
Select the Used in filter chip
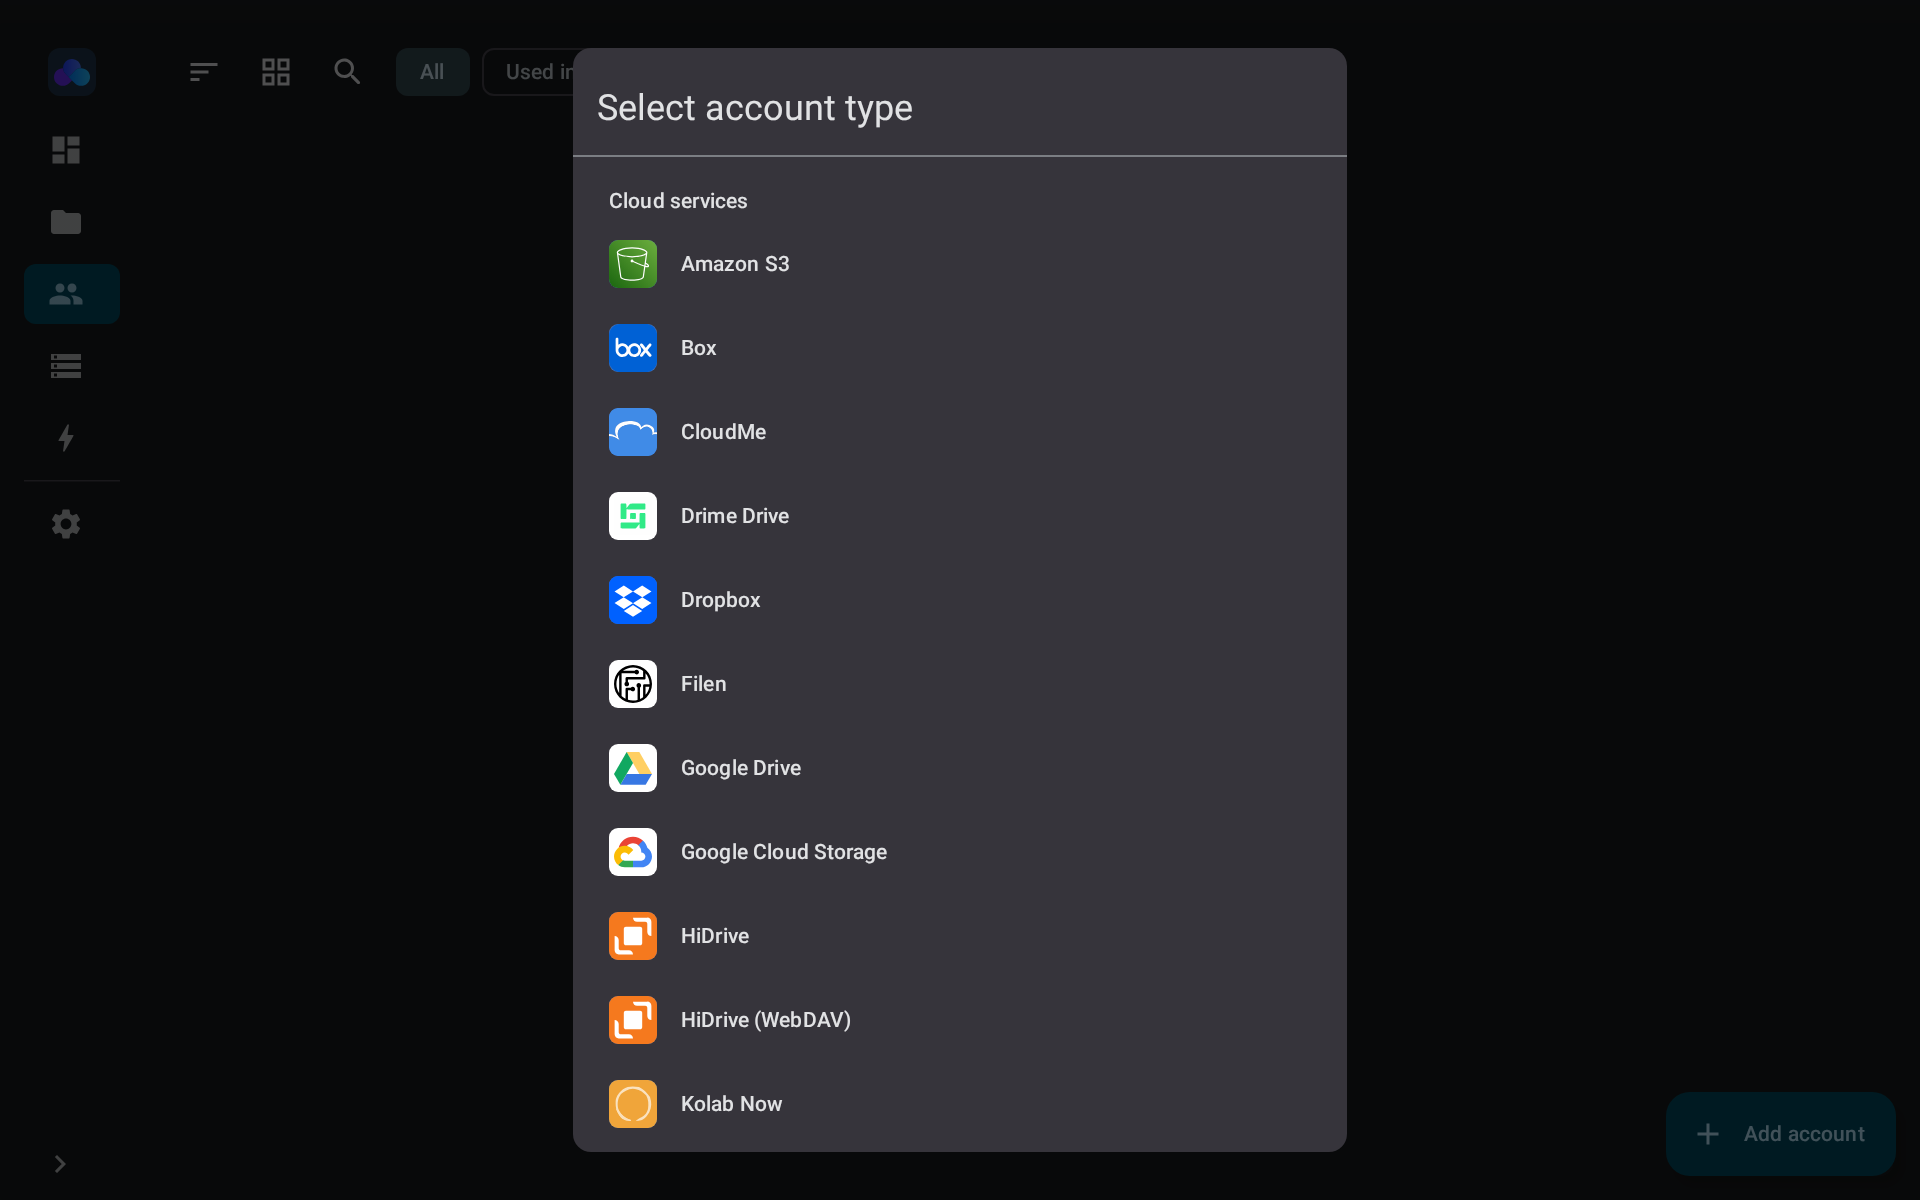point(529,72)
